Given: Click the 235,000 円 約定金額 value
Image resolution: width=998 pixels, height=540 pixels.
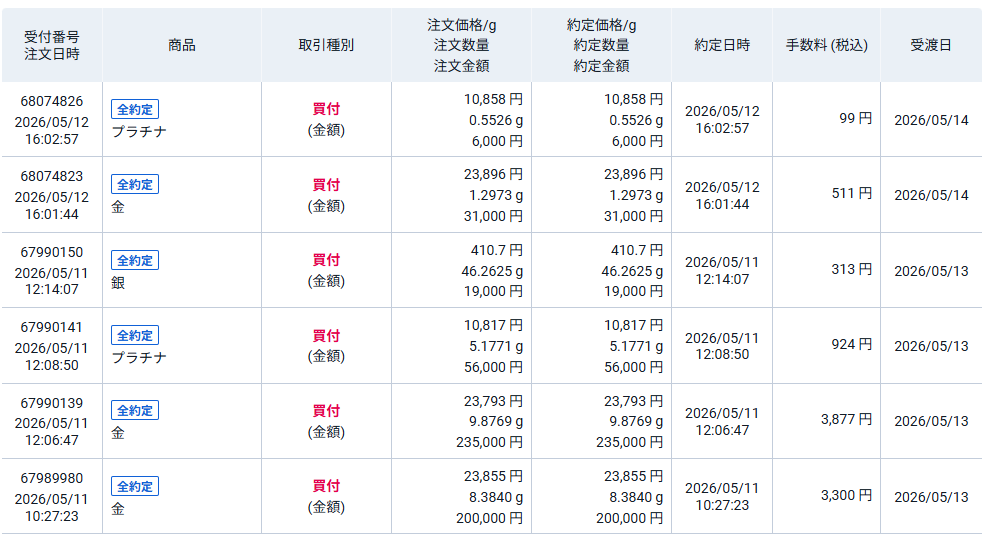Looking at the screenshot, I should click(629, 442).
